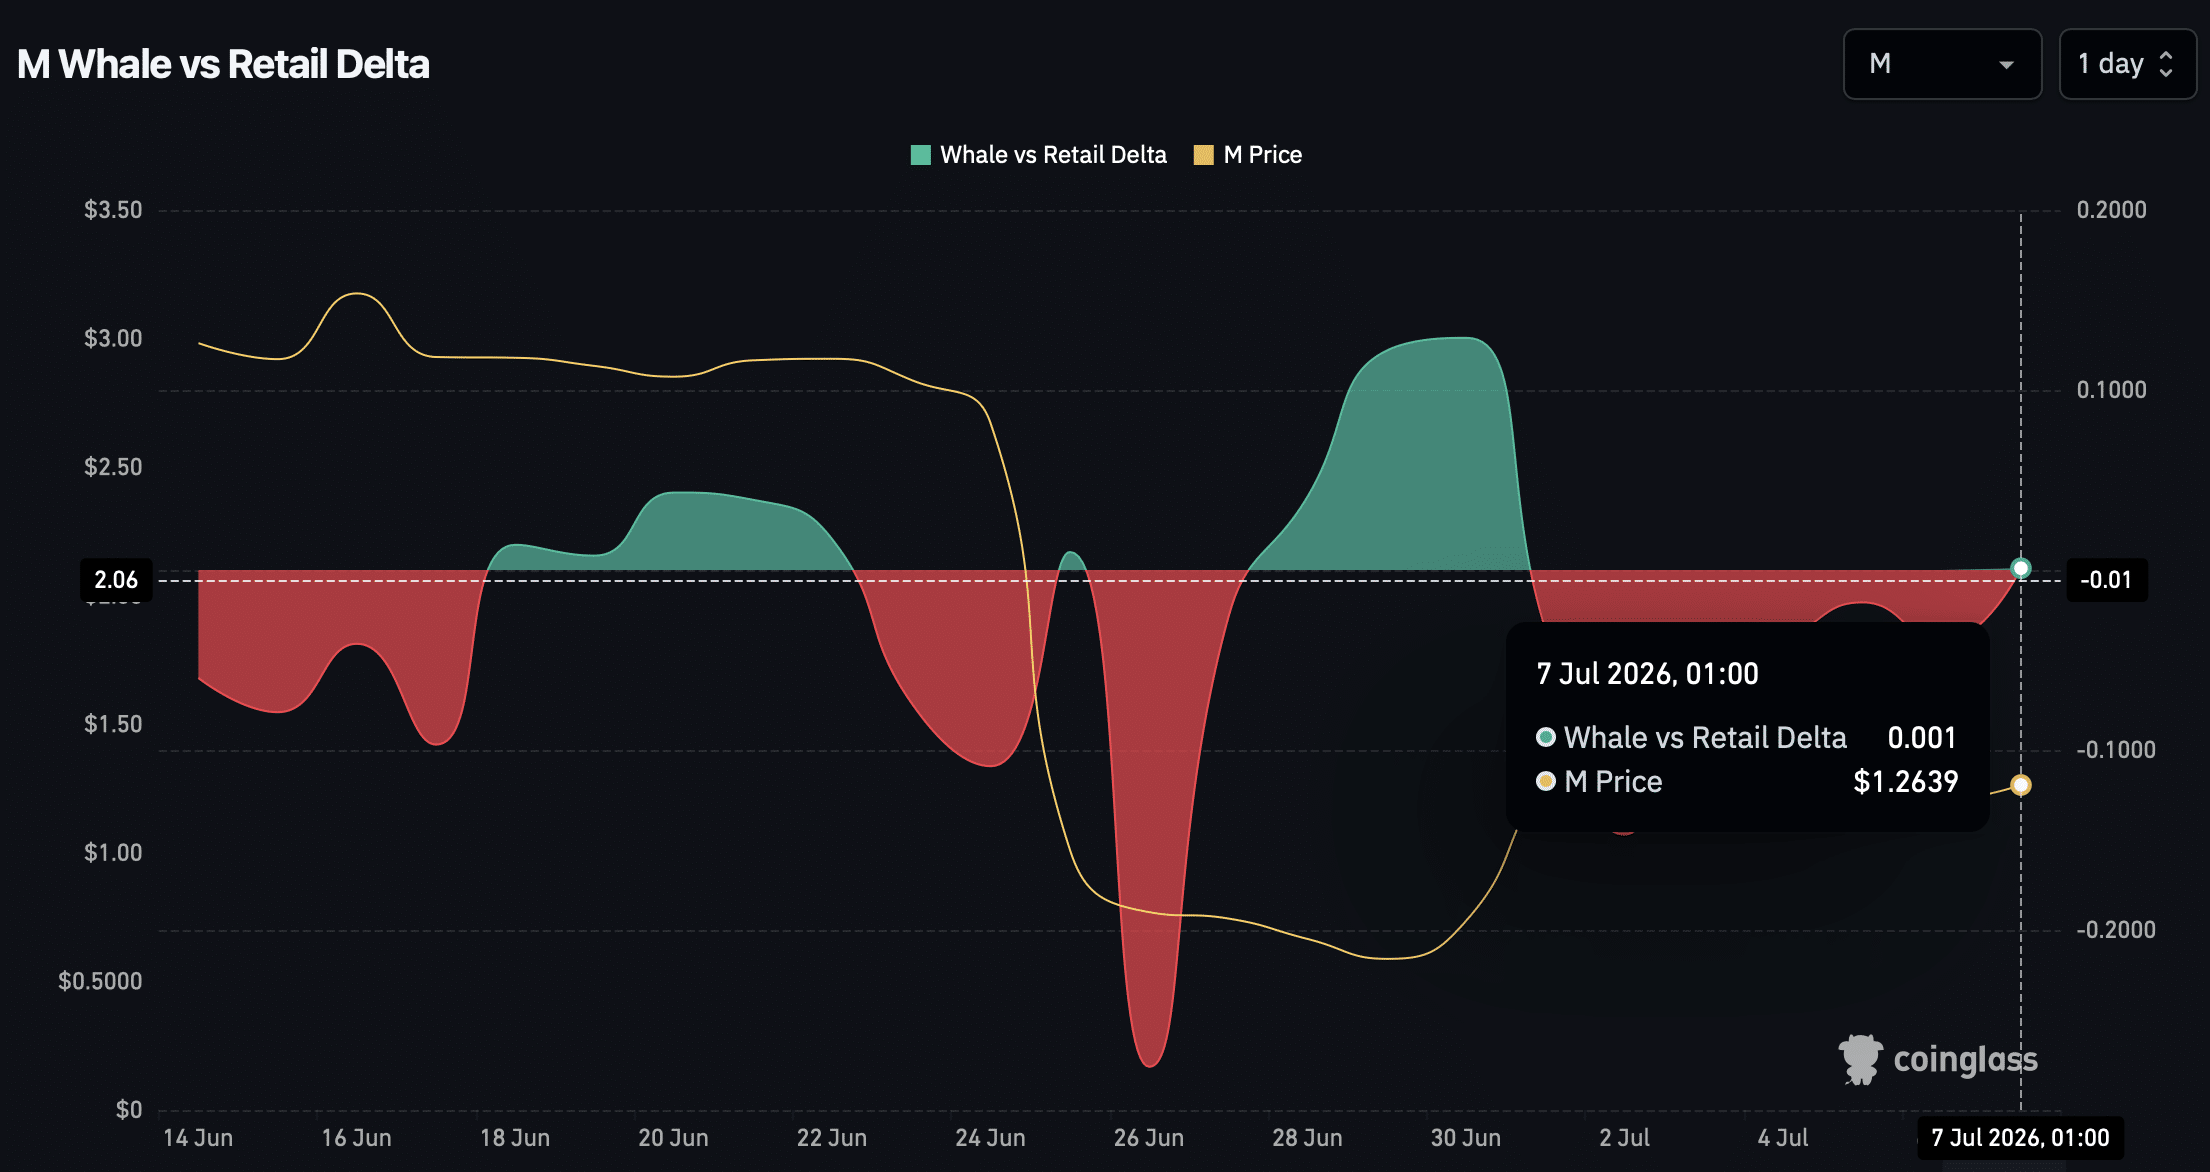Screen dimensions: 2210x1172
Task: Toggle M Price legend series
Action: pos(1248,155)
